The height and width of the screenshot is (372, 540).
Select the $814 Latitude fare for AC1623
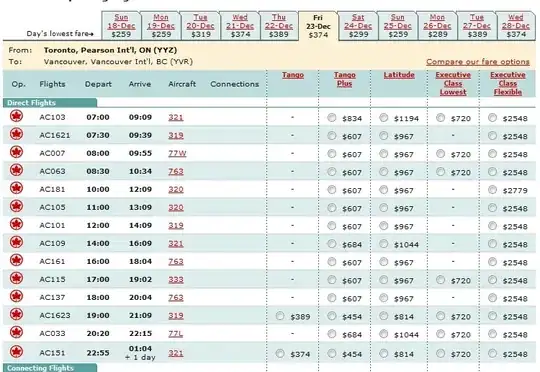tap(383, 316)
